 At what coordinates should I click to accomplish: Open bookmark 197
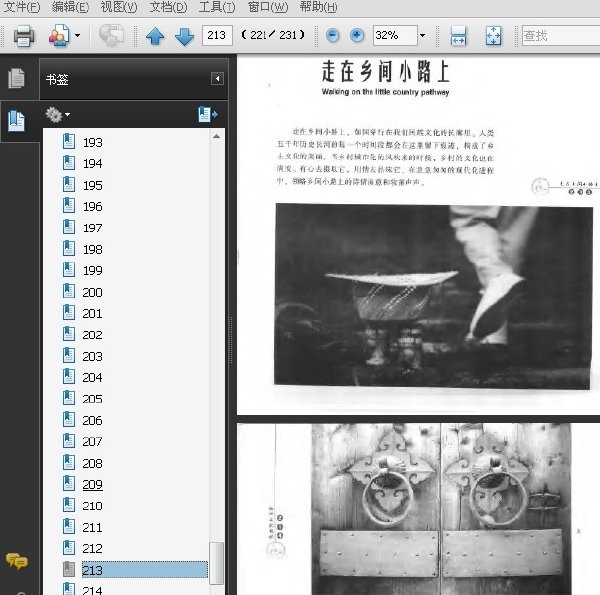(x=93, y=228)
